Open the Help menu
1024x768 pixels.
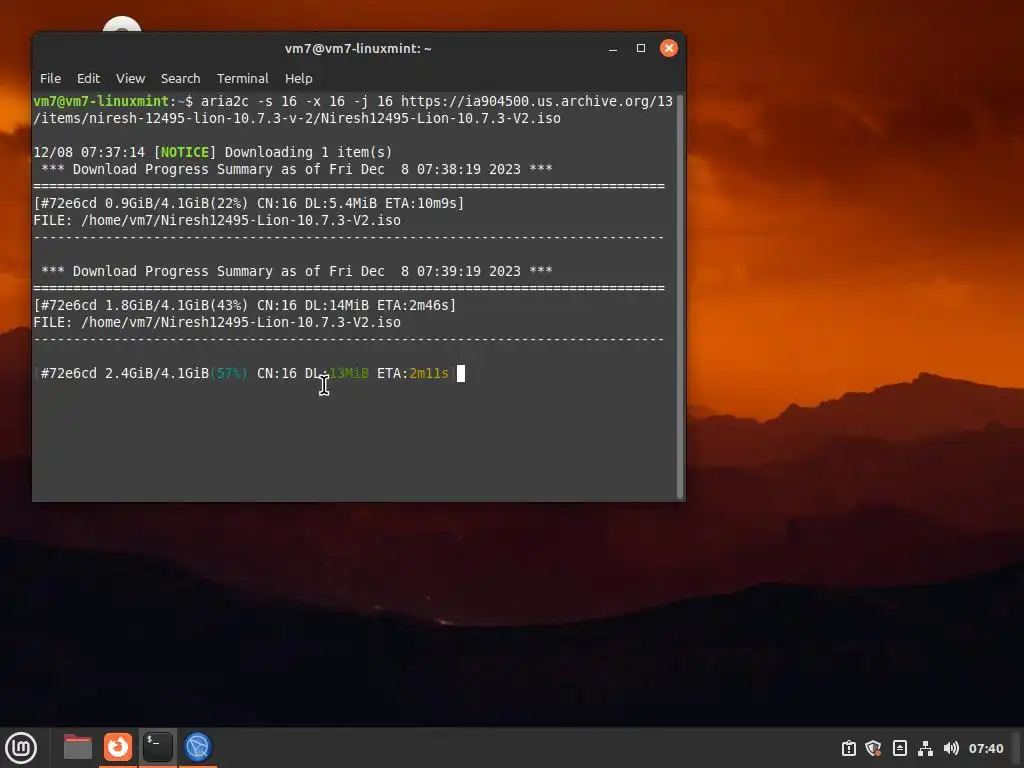[298, 78]
